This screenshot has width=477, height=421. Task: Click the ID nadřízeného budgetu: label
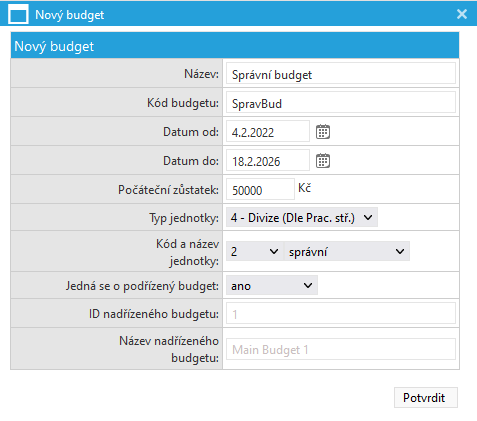point(154,314)
